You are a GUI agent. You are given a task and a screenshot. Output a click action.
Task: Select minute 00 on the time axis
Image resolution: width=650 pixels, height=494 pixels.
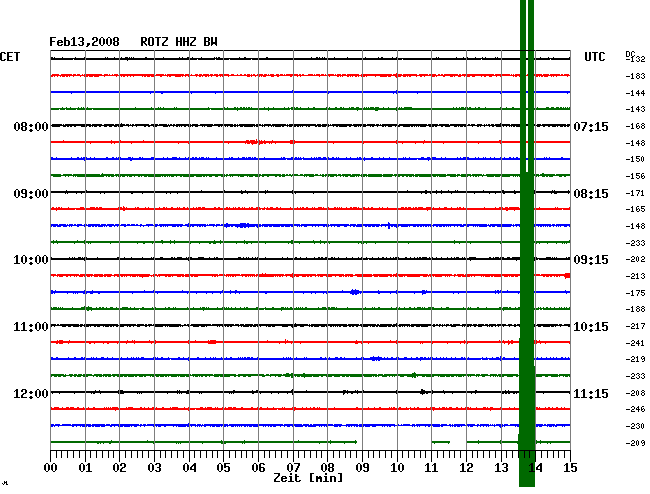51,468
